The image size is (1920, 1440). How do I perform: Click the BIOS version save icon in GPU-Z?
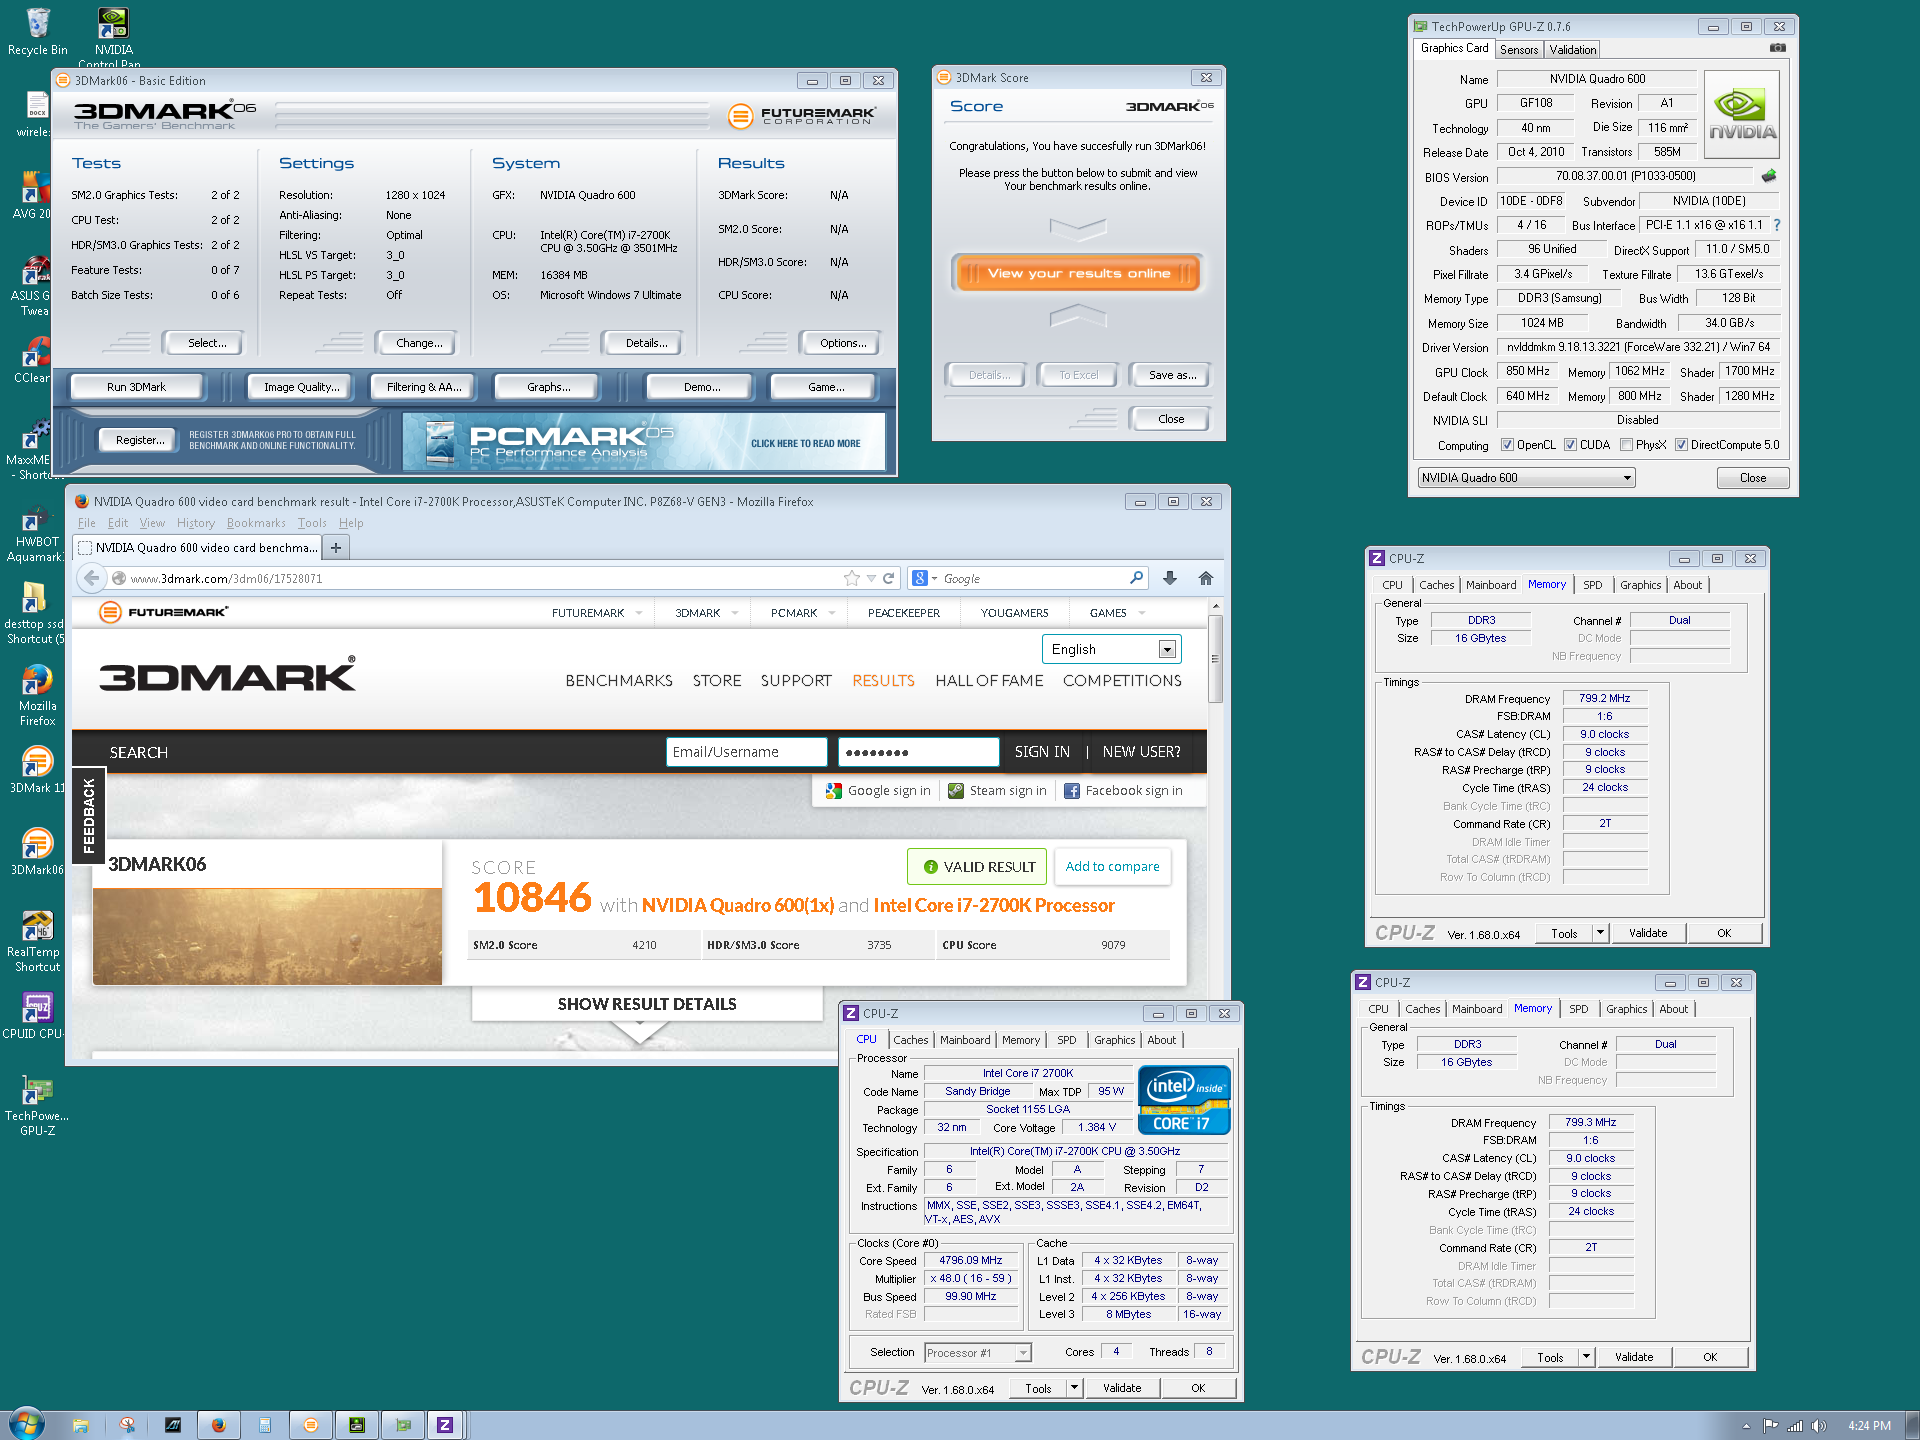tap(1769, 176)
